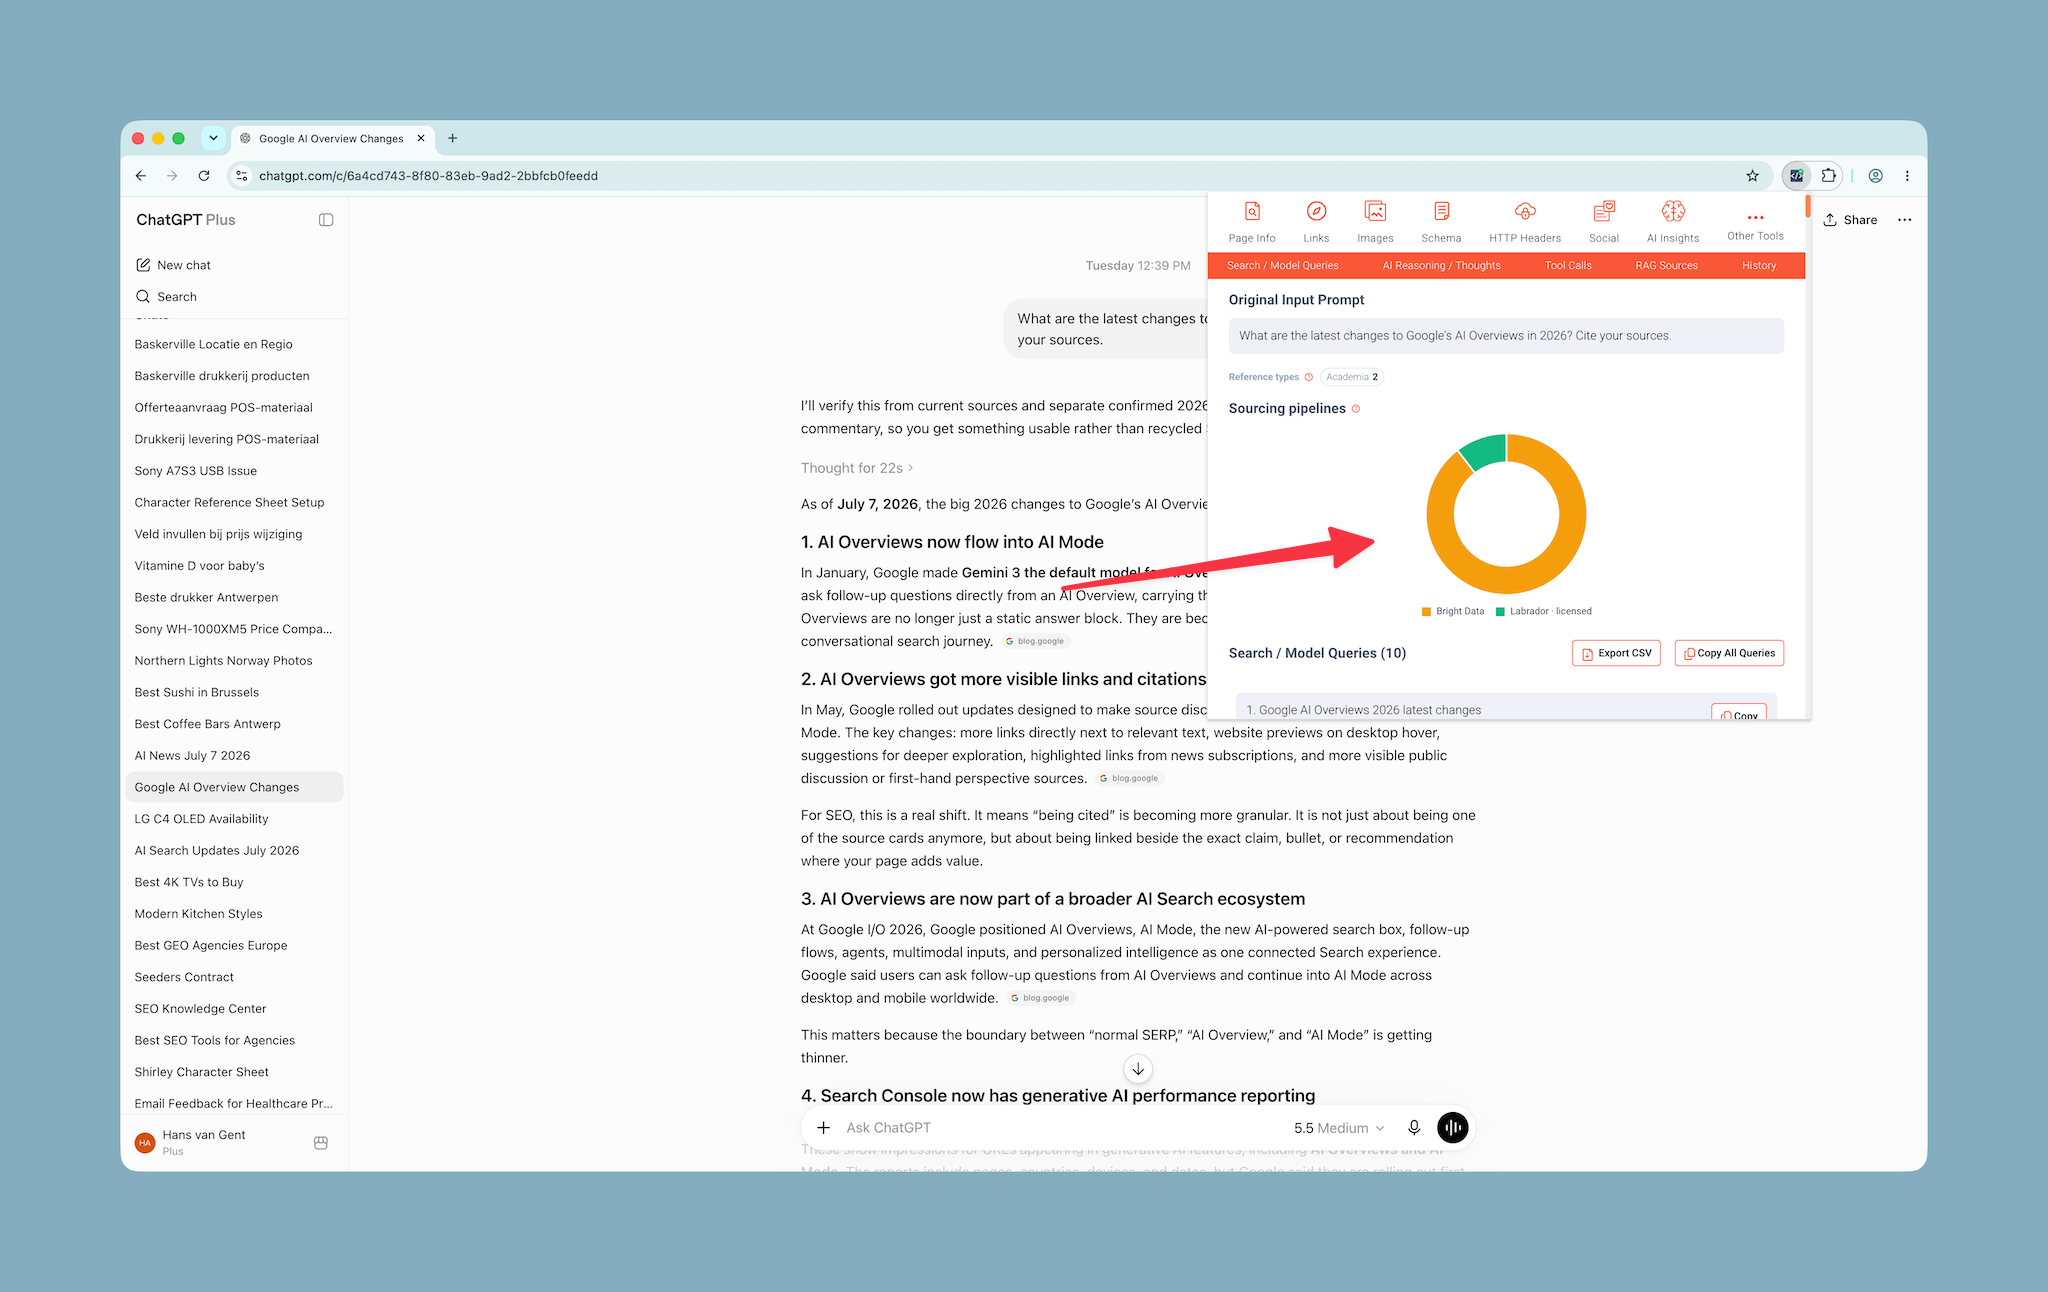2048x1292 pixels.
Task: Open the Images tool icon
Action: [1375, 211]
